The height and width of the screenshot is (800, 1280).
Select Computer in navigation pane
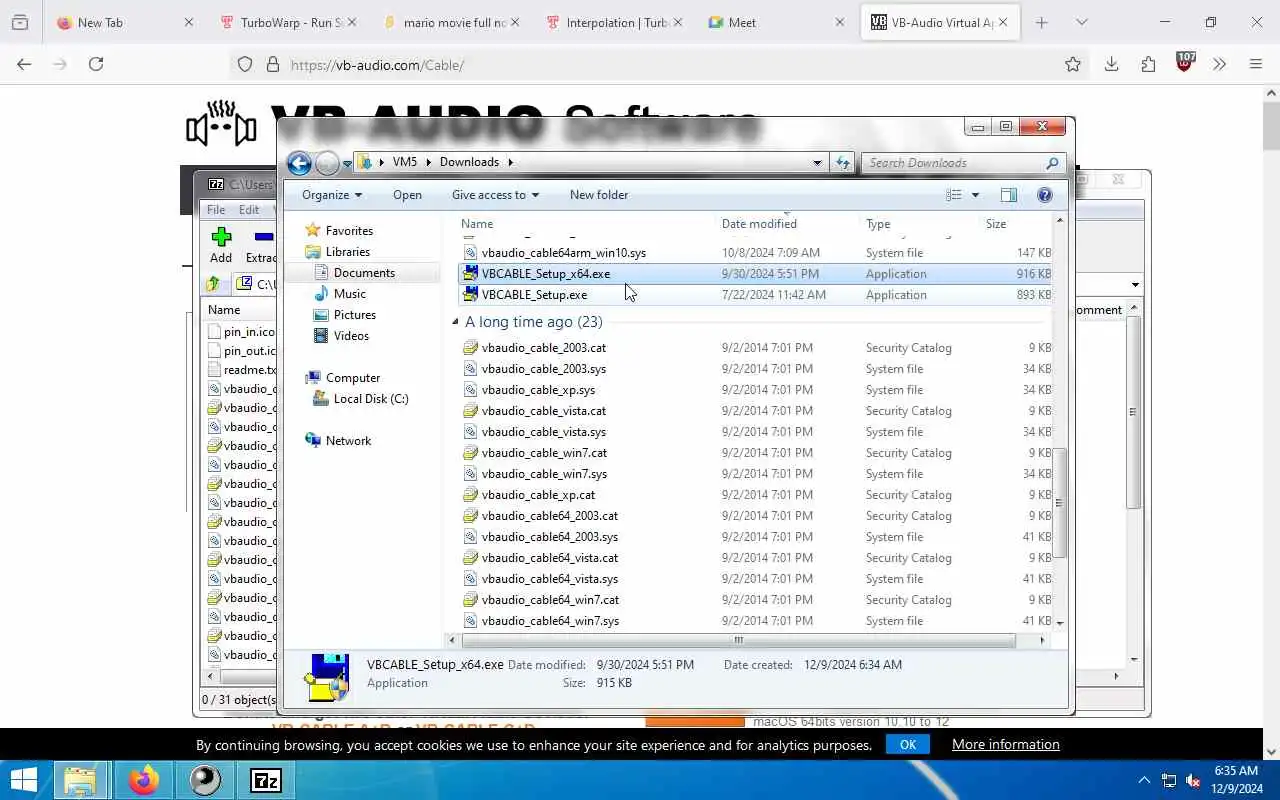pos(352,378)
